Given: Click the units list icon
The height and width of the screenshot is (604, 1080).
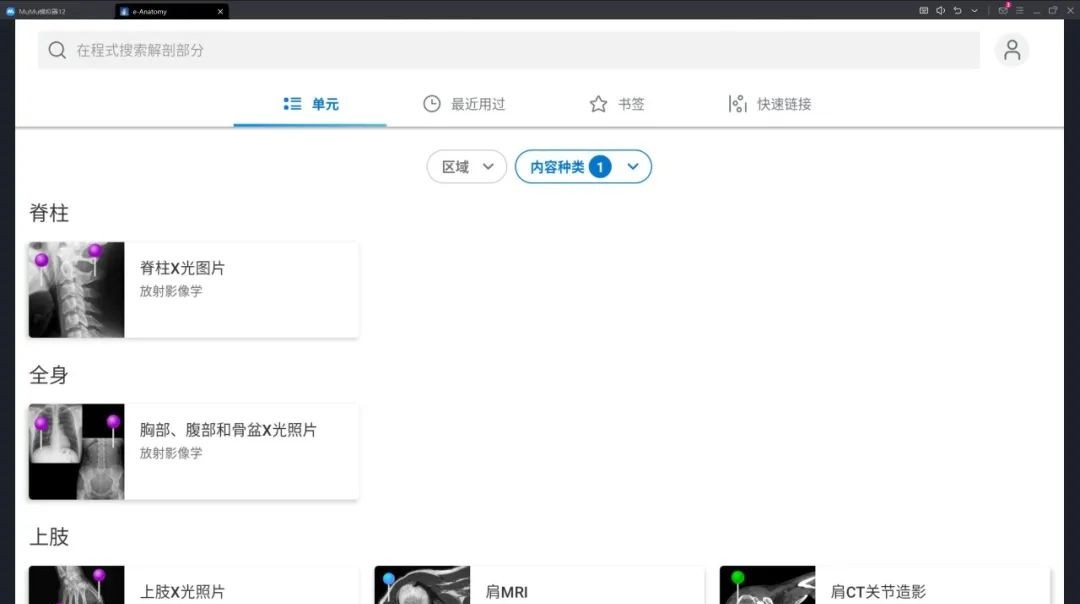Looking at the screenshot, I should [x=293, y=103].
